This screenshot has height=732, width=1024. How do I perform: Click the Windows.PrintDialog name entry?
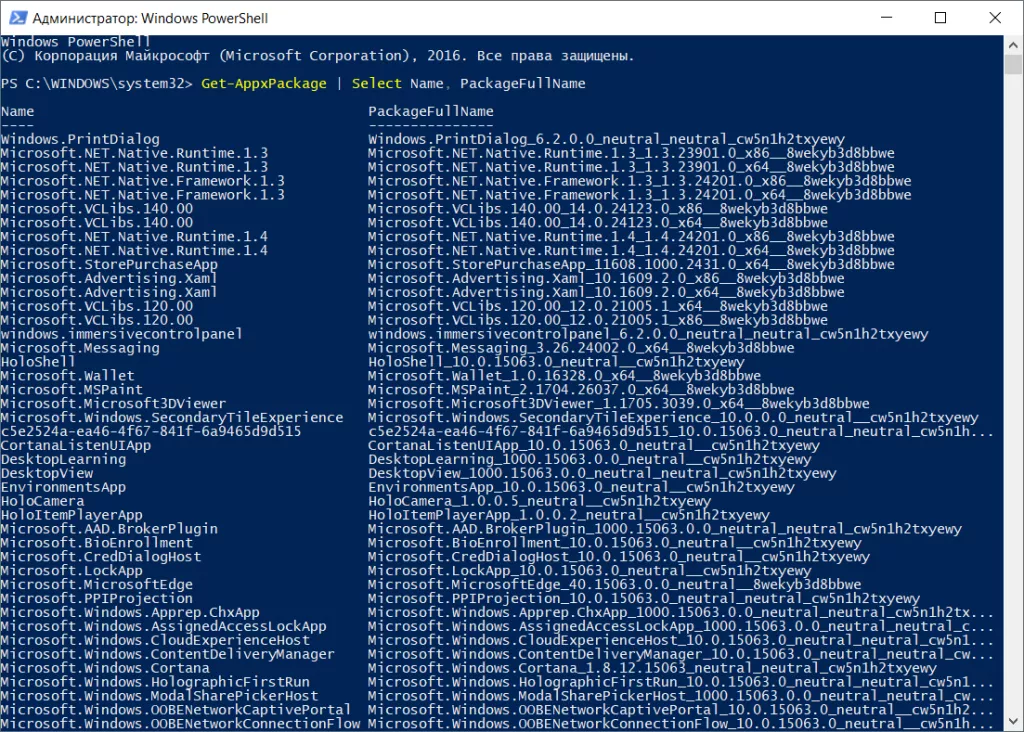click(x=80, y=139)
